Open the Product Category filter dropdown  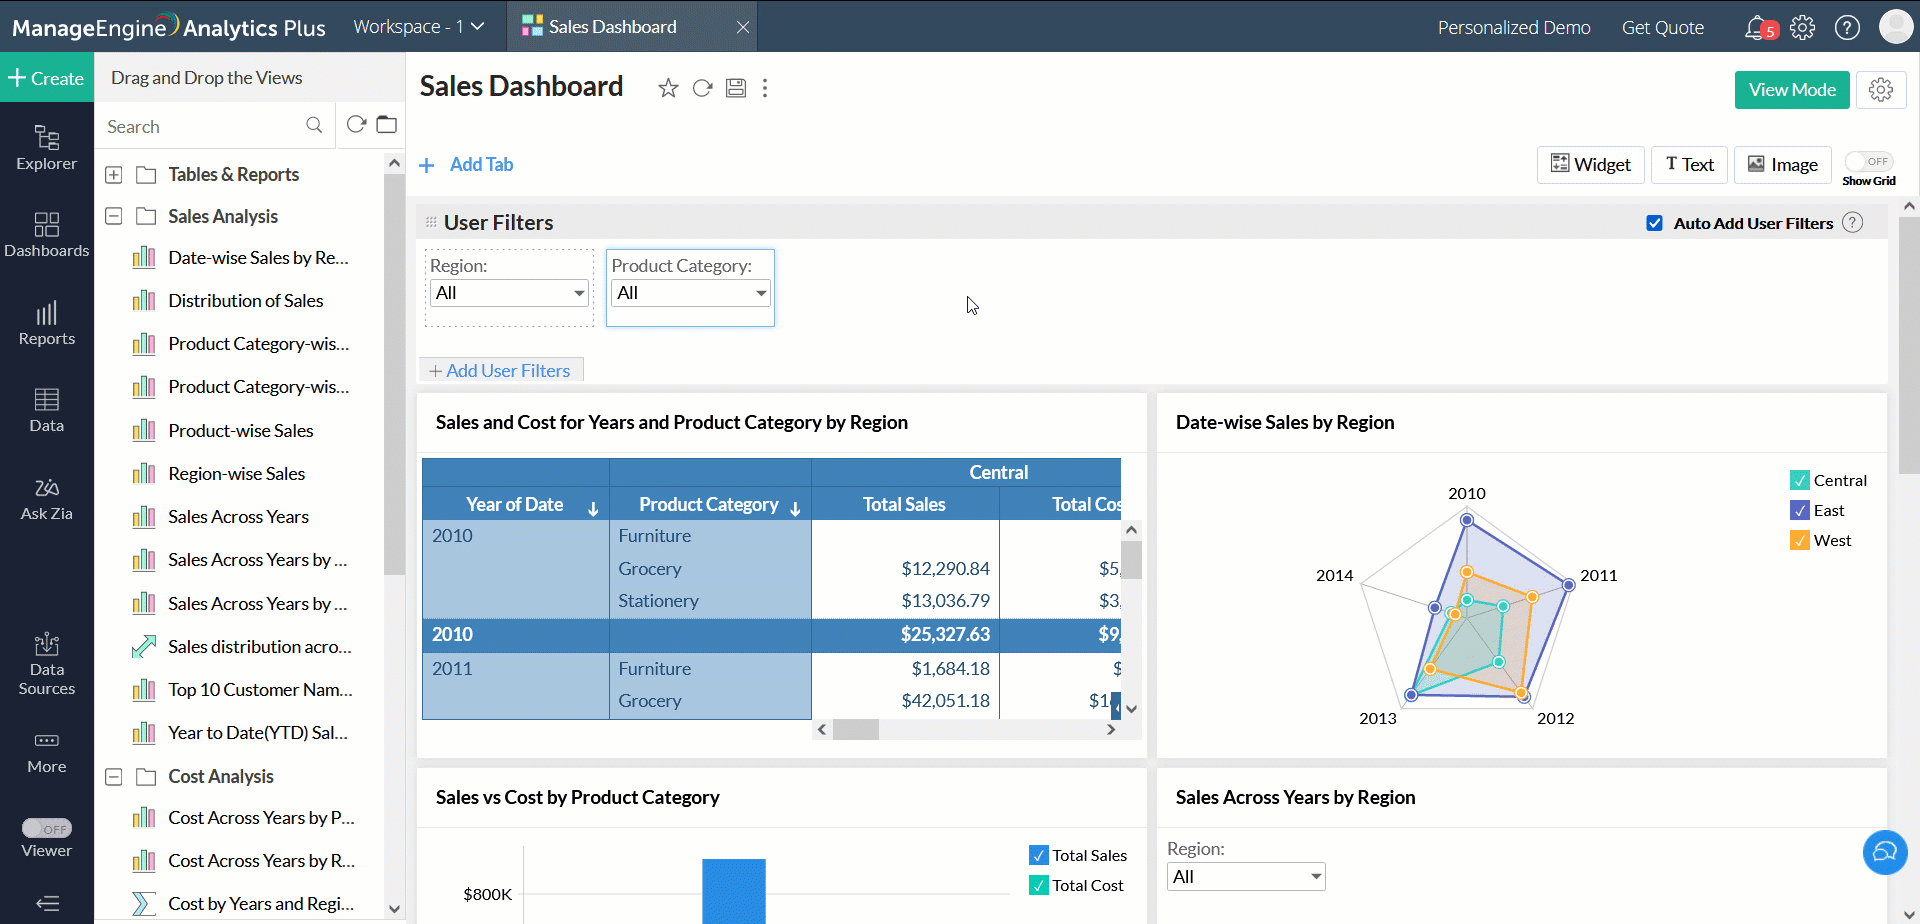tap(689, 293)
